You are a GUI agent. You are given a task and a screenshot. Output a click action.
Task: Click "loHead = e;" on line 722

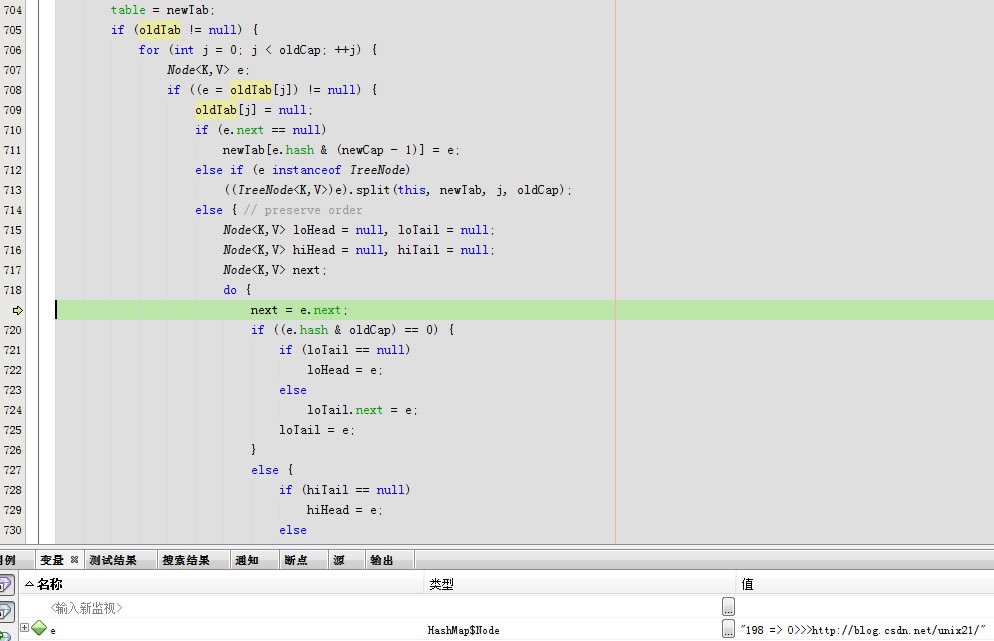tap(345, 370)
